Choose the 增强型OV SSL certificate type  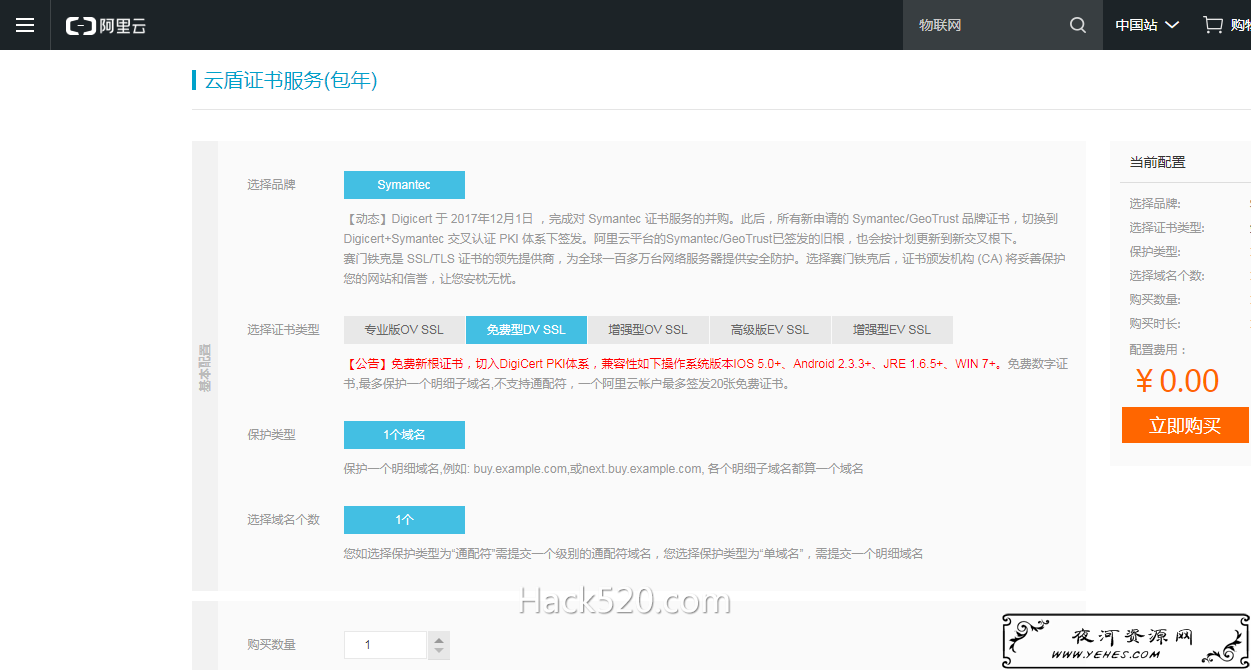pos(648,330)
